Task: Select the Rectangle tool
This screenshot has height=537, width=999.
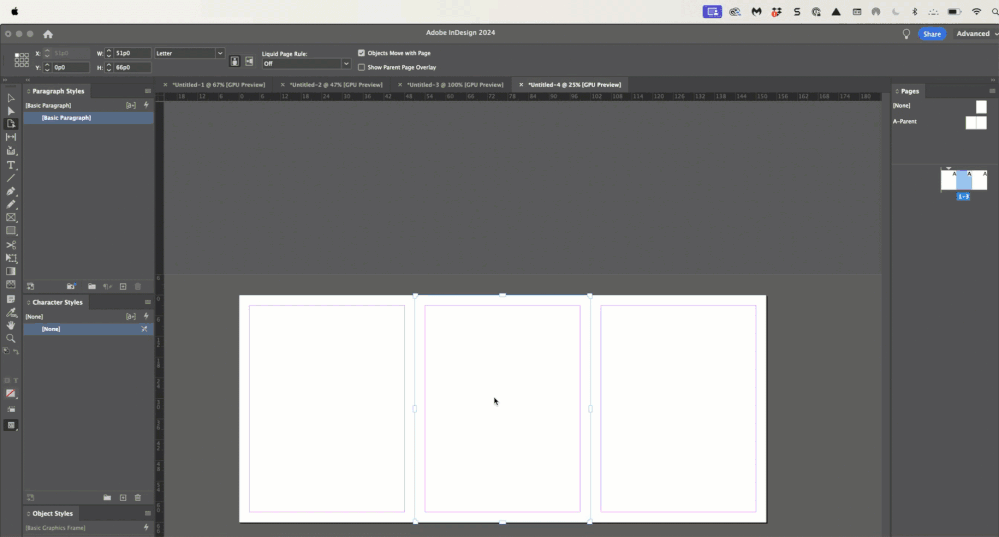Action: pos(11,231)
